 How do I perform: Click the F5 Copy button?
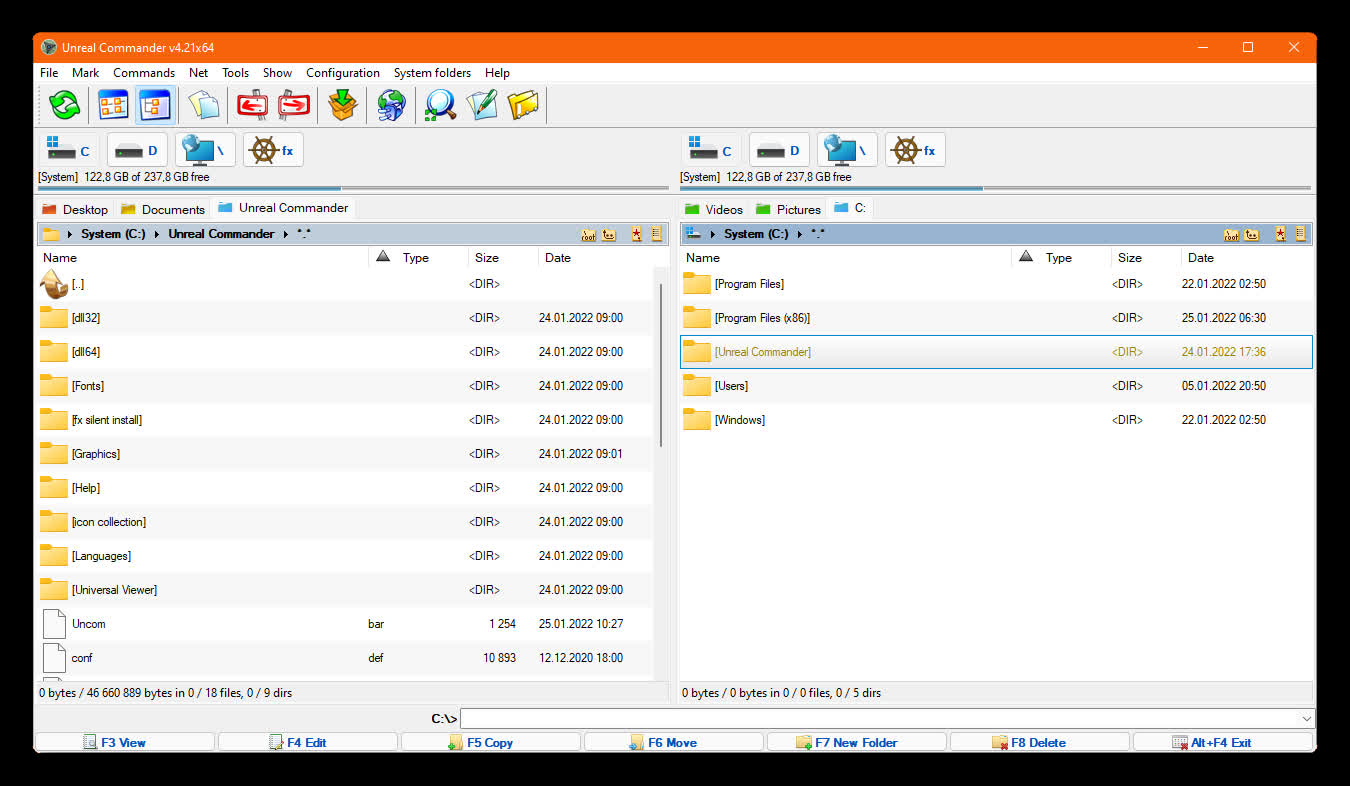click(x=490, y=742)
